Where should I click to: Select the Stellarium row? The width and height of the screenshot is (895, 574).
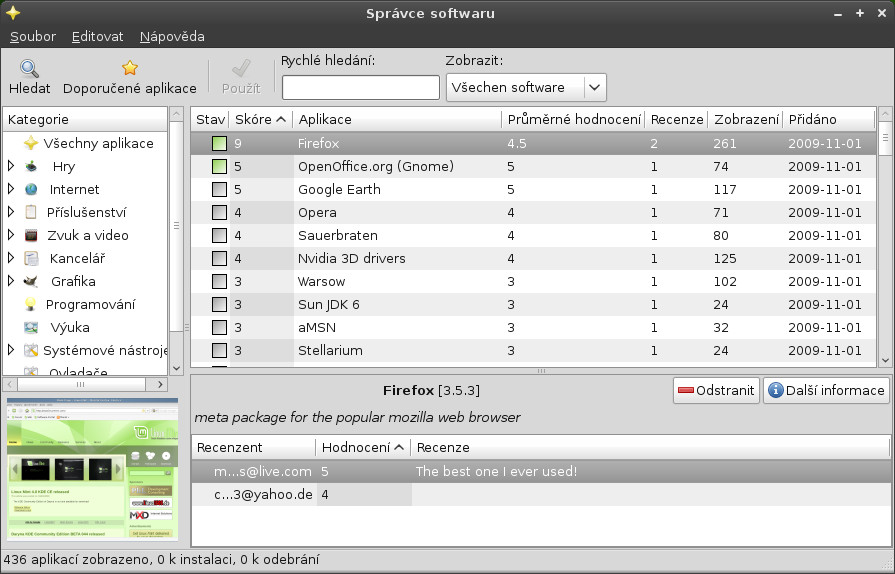(x=533, y=350)
